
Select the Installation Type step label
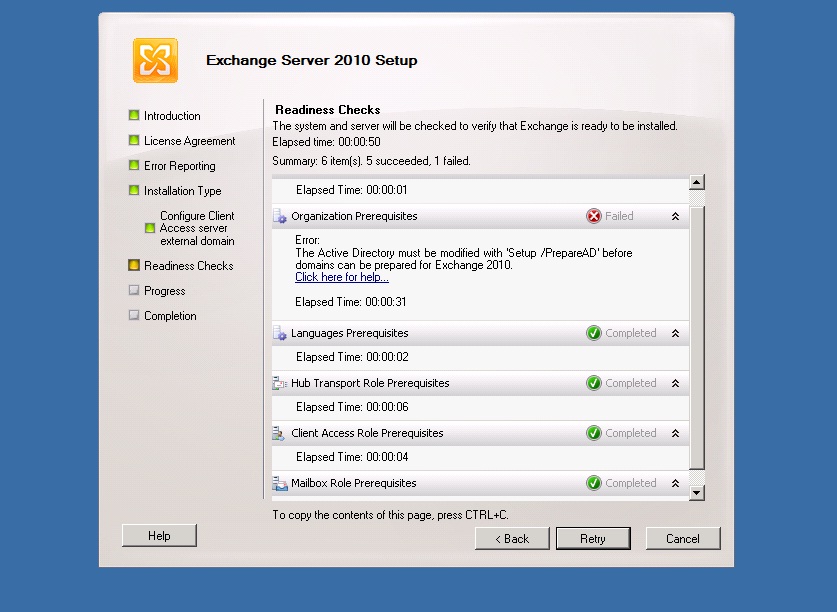[183, 191]
